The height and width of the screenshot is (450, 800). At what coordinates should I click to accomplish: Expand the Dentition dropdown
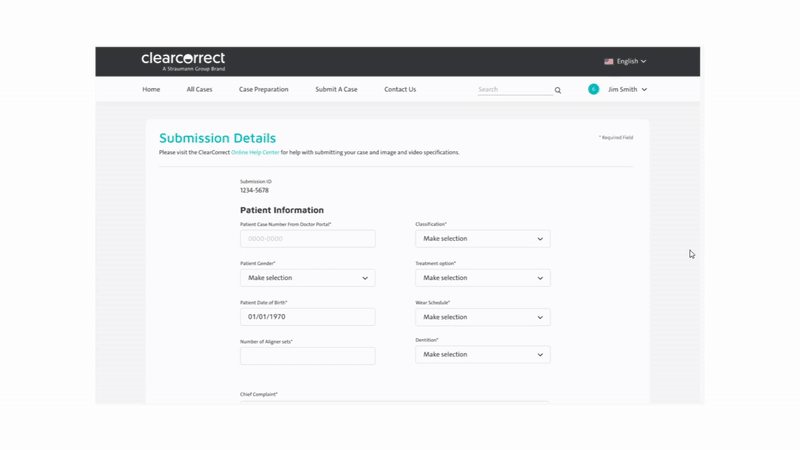(x=483, y=355)
